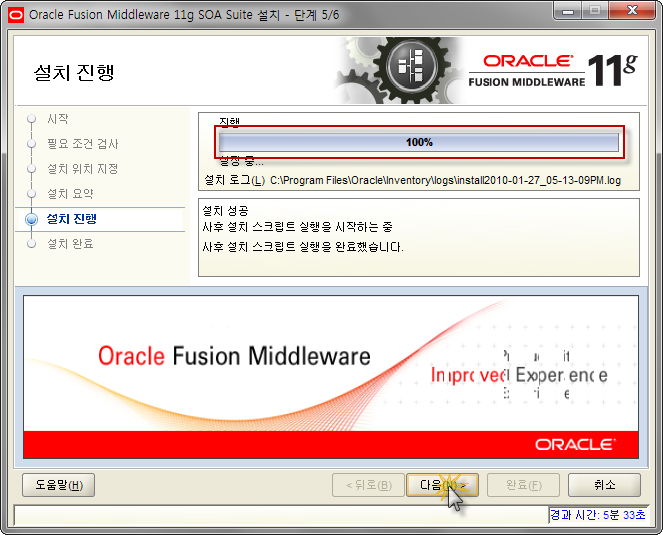Click the 경과 시간 elapsed time status
Screen dimensions: 663x535
coord(597,515)
